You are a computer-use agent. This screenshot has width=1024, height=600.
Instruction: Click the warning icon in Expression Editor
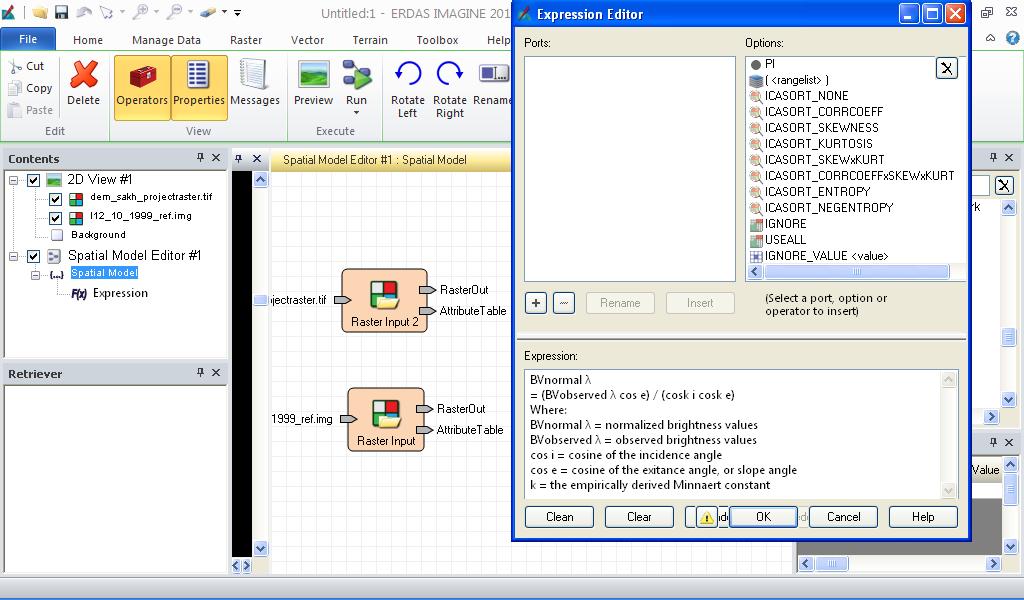[x=707, y=517]
